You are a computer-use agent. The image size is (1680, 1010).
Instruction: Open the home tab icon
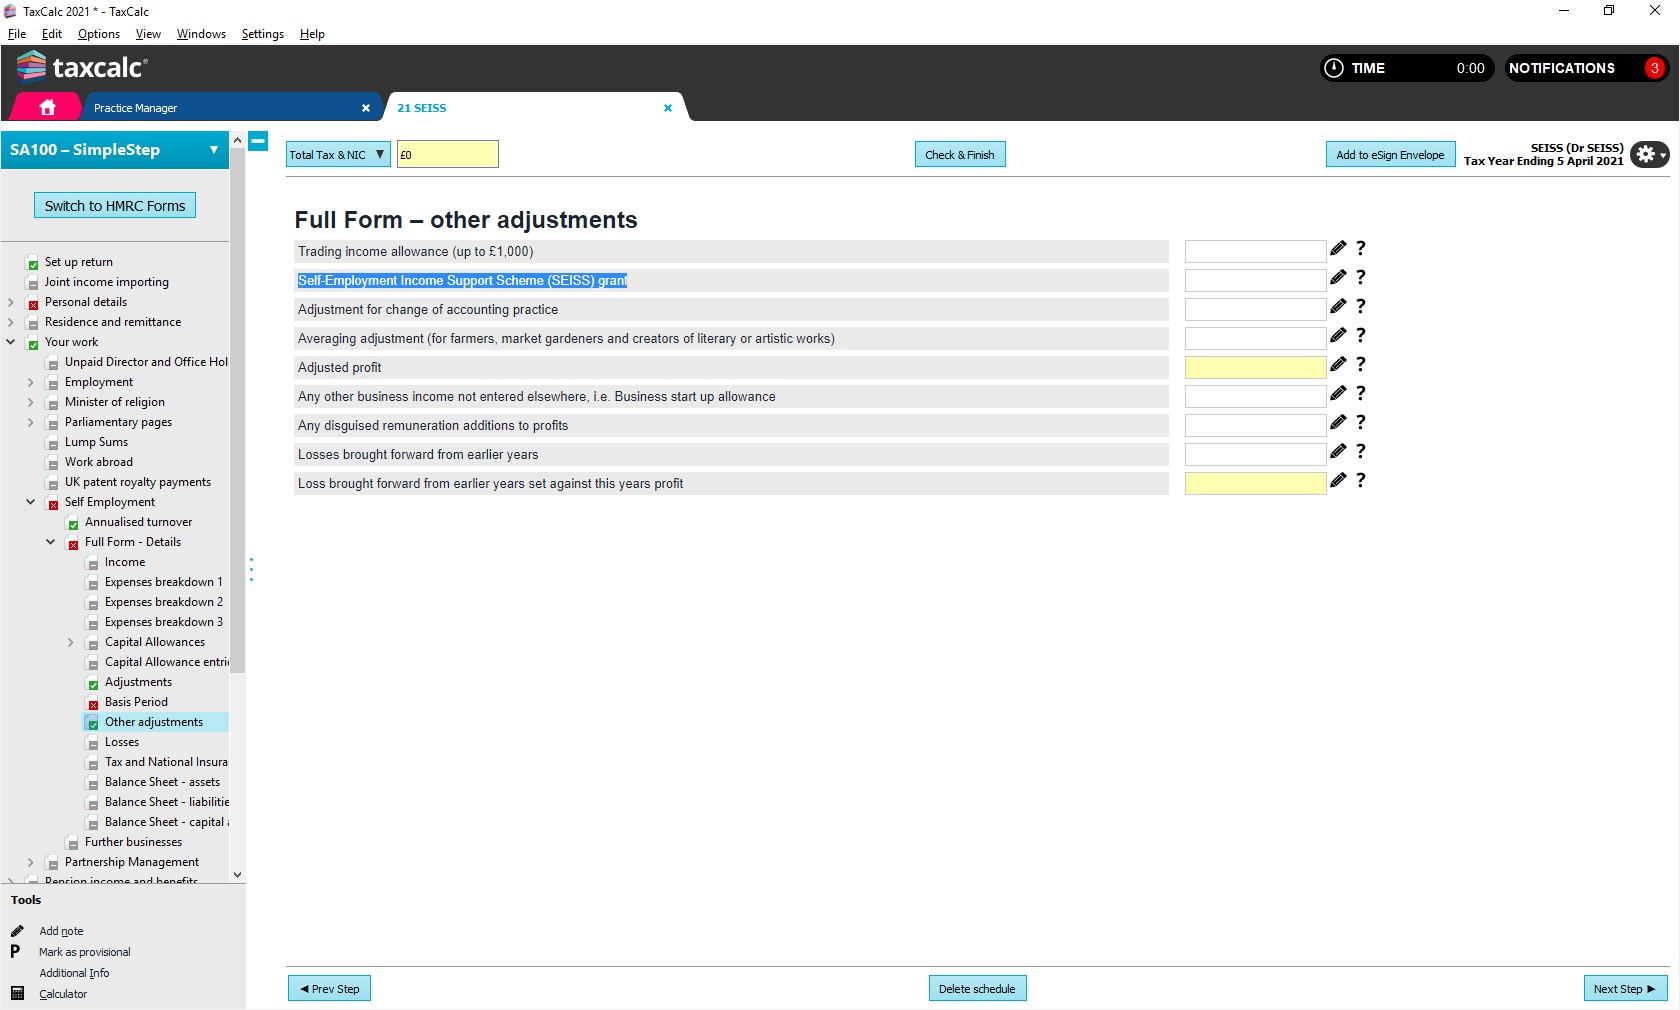pyautogui.click(x=47, y=107)
